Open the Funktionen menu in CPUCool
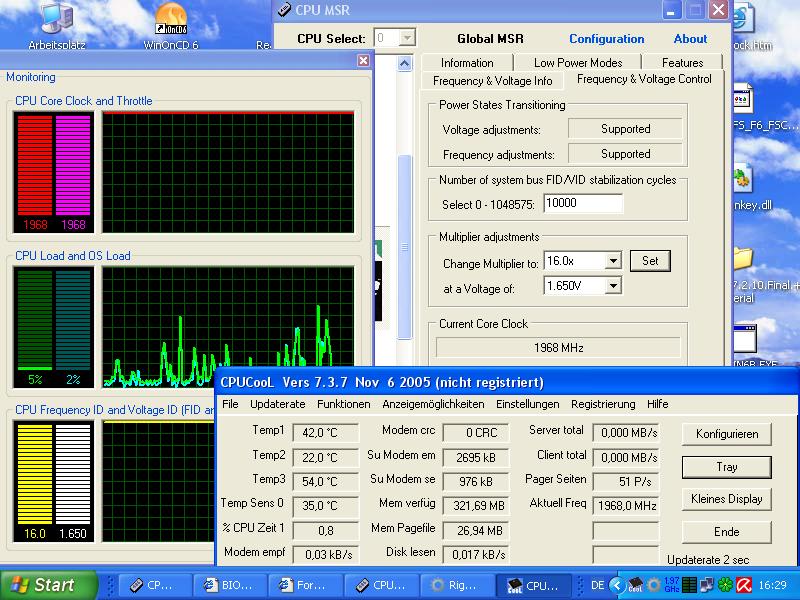800x600 pixels. coord(343,404)
